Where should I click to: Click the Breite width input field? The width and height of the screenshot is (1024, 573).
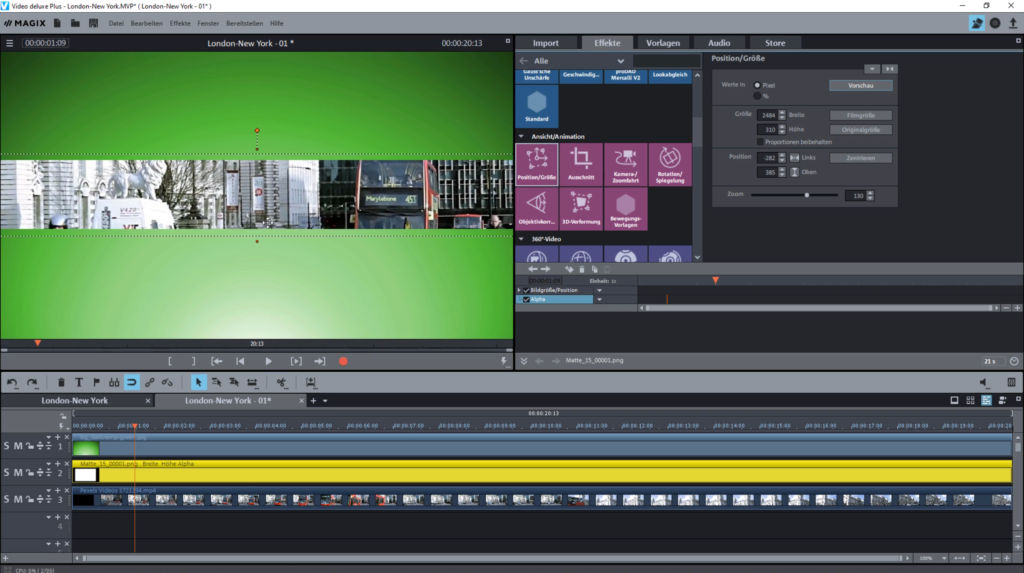767,115
